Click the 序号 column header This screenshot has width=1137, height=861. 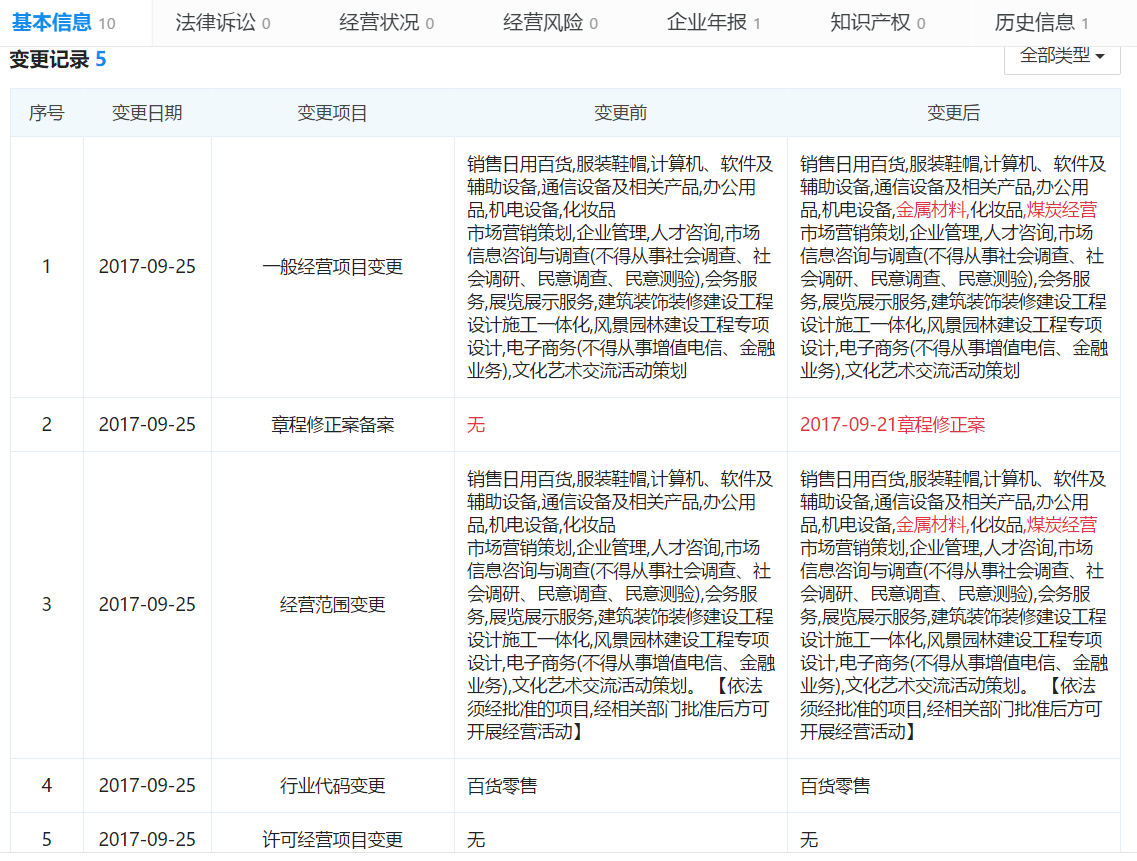(x=46, y=113)
